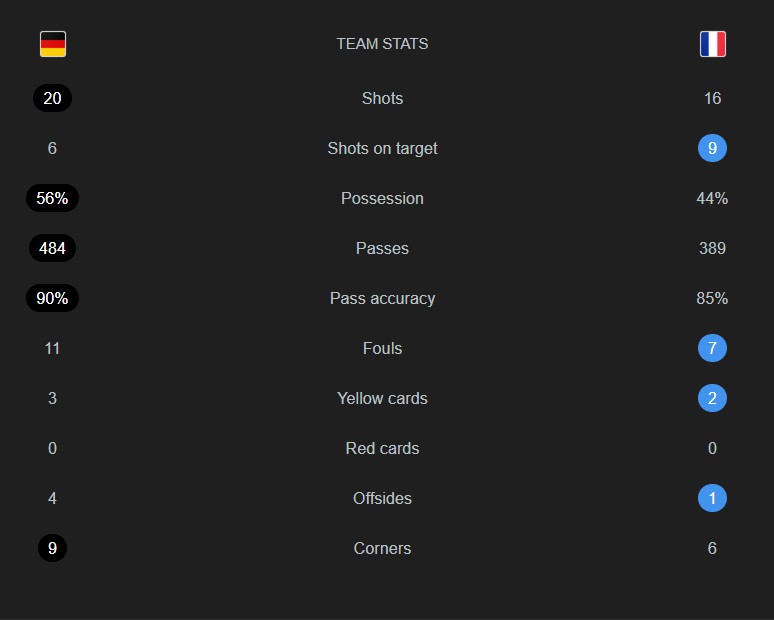Select the Corners stat label

click(382, 548)
